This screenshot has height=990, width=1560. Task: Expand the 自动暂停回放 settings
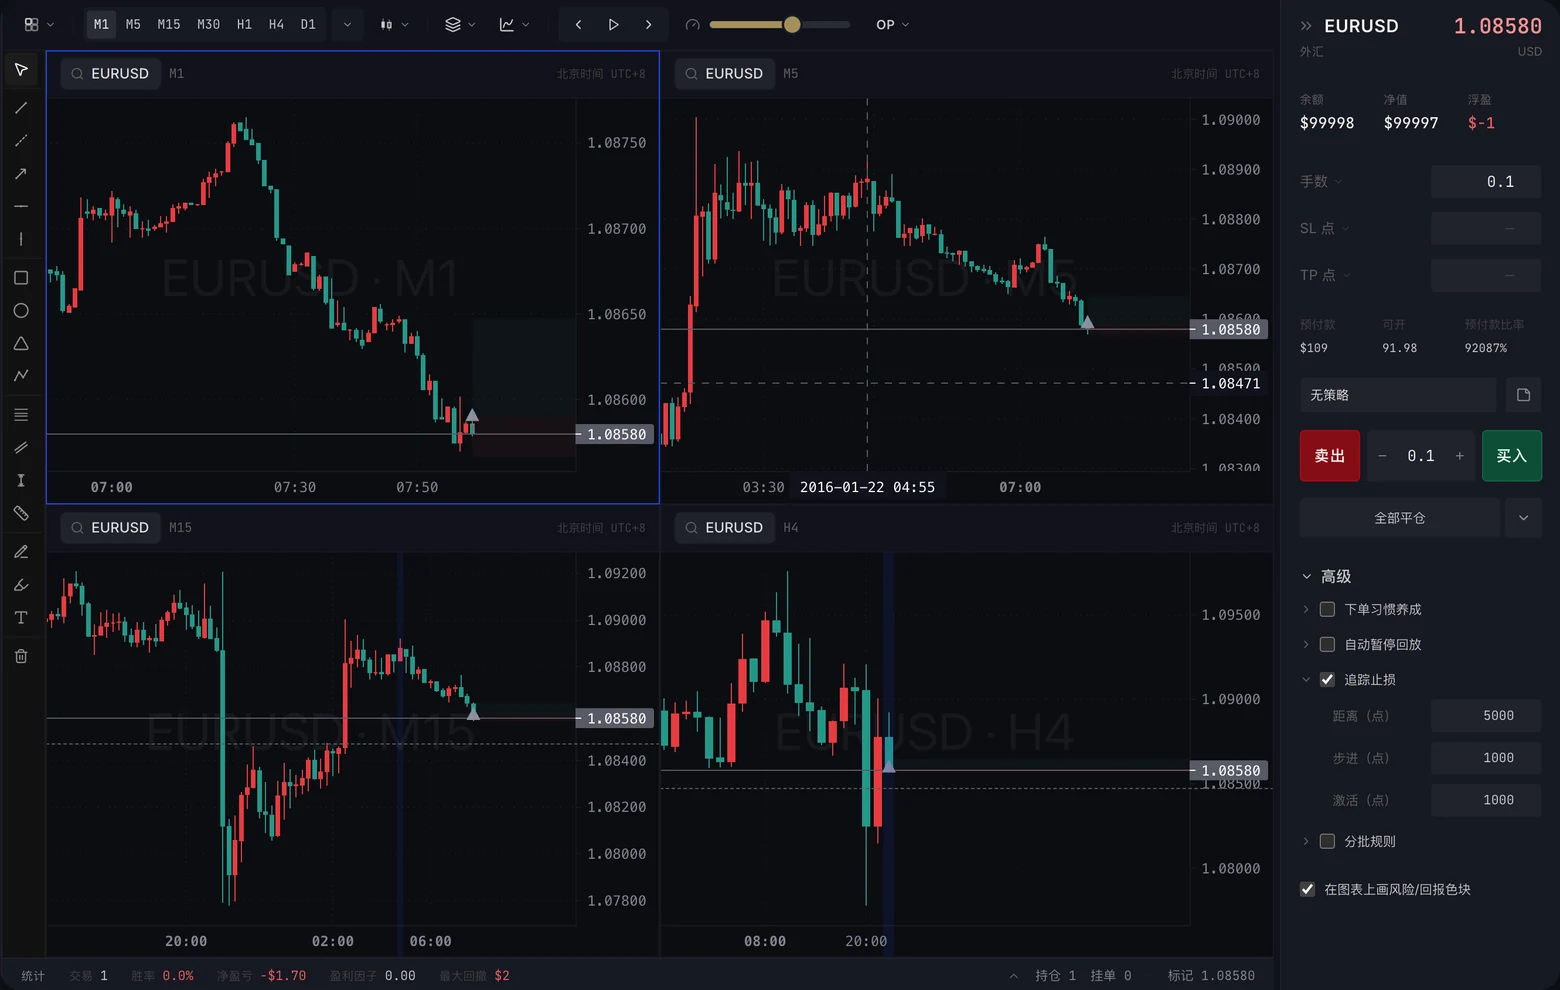coord(1306,644)
